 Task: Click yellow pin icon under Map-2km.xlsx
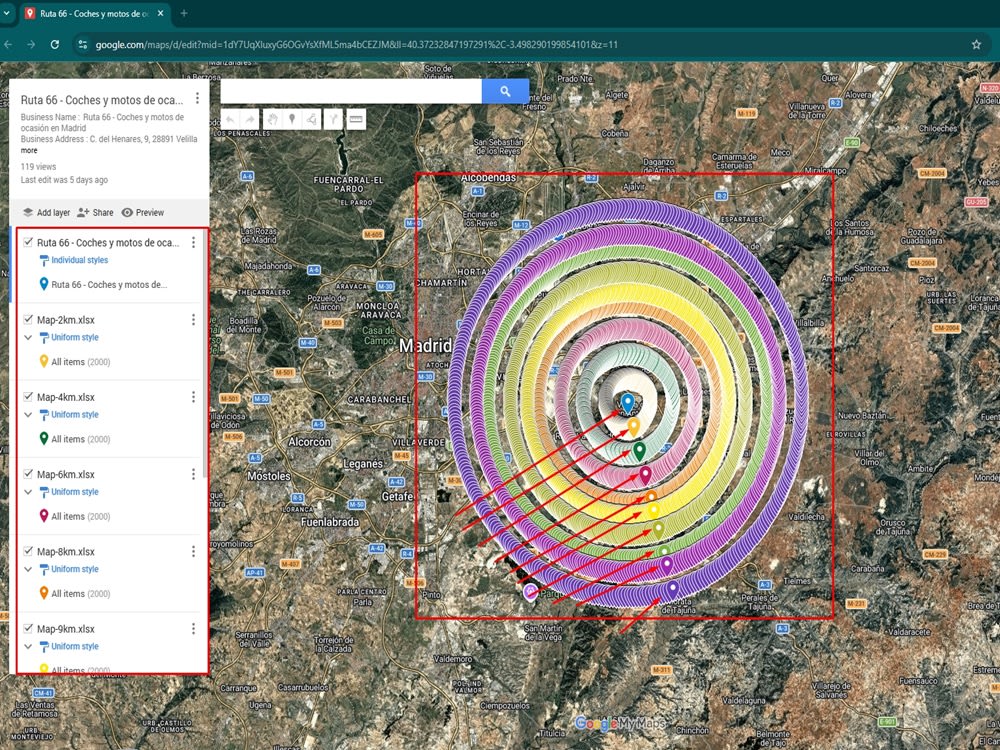click(43, 362)
